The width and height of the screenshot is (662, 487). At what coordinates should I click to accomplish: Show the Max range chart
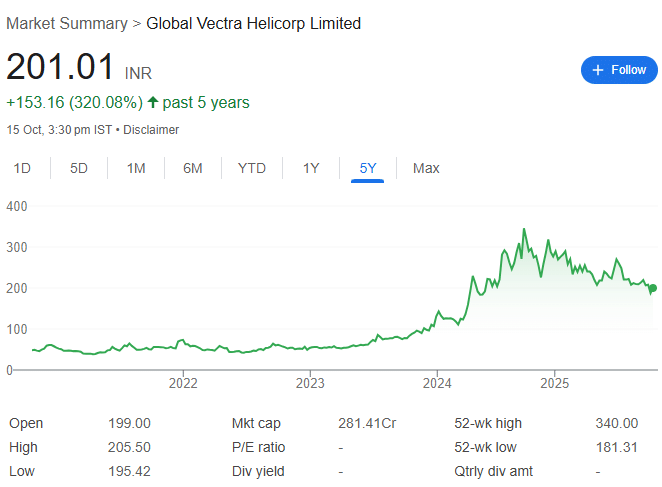point(426,168)
